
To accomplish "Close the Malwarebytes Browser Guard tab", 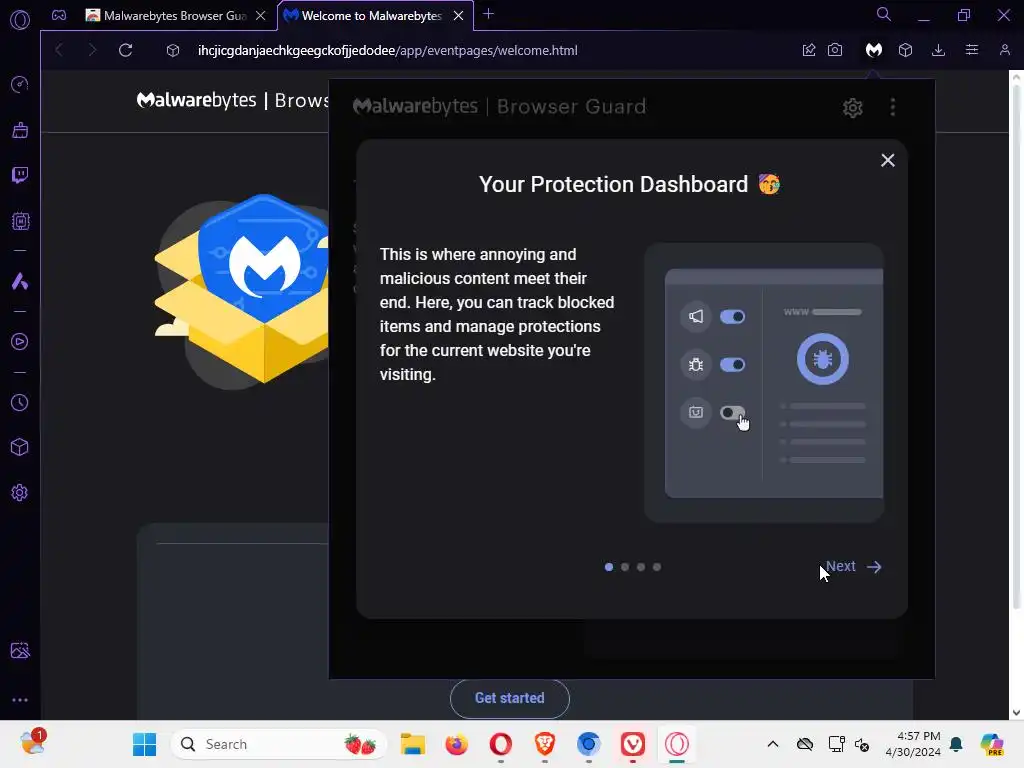I will [x=261, y=16].
